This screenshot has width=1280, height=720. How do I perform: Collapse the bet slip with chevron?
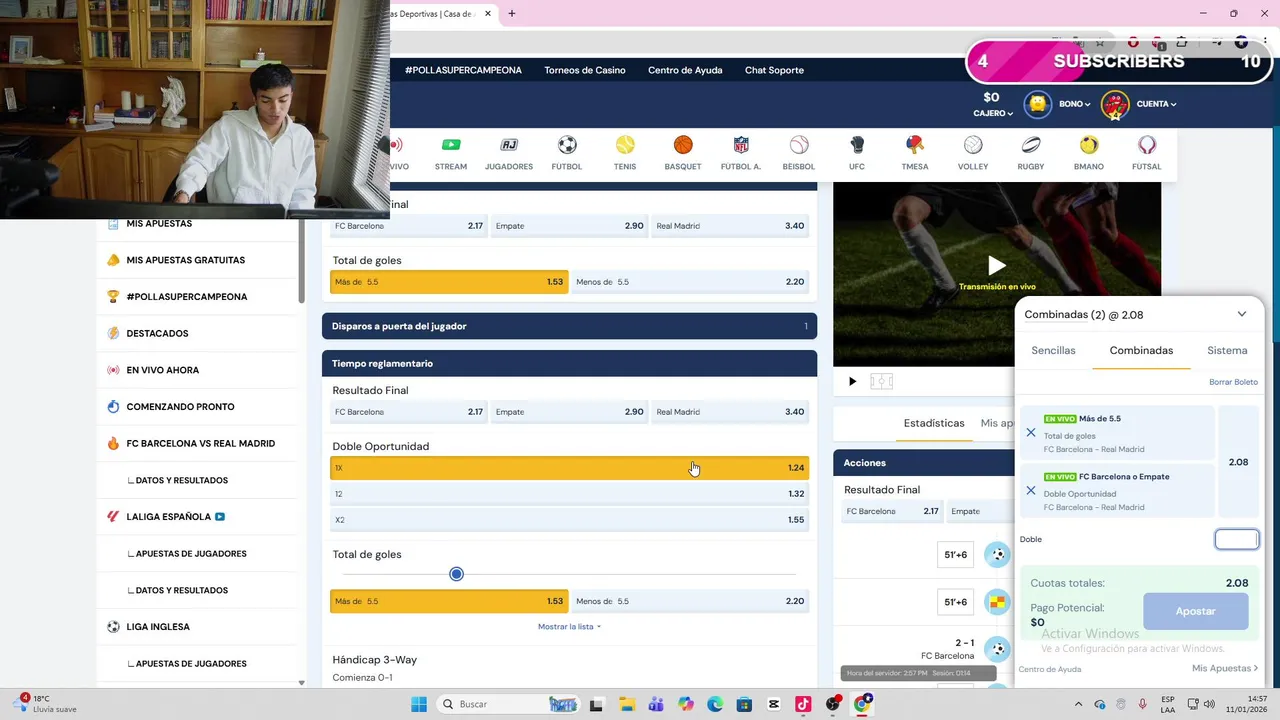pyautogui.click(x=1242, y=314)
